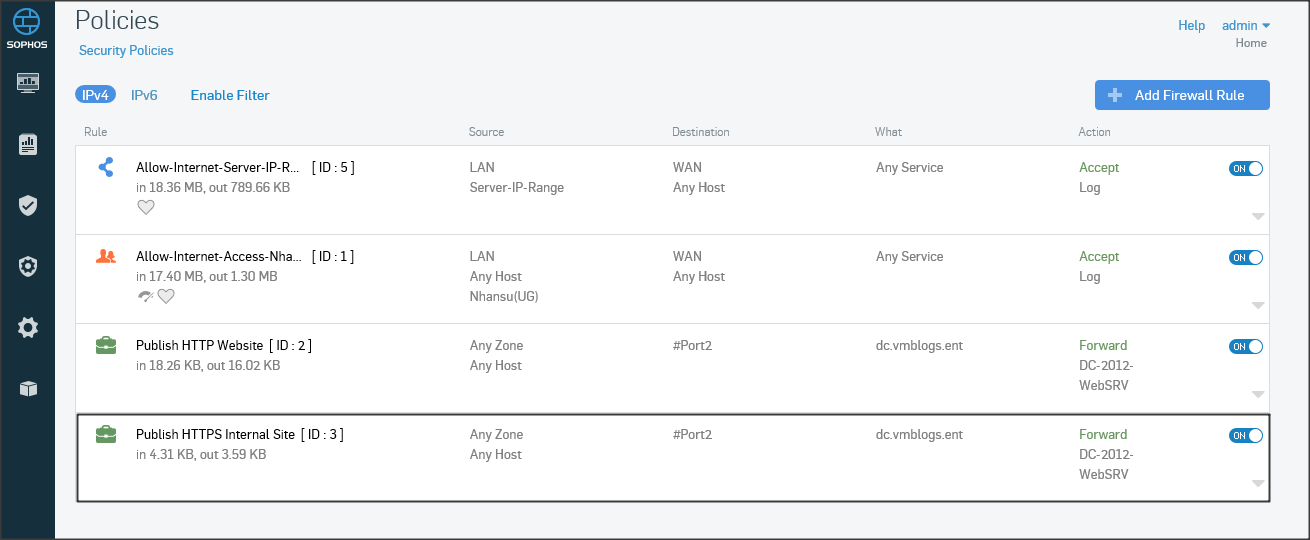Open the monitor dashboard sidebar icon
The width and height of the screenshot is (1310, 540).
click(28, 82)
